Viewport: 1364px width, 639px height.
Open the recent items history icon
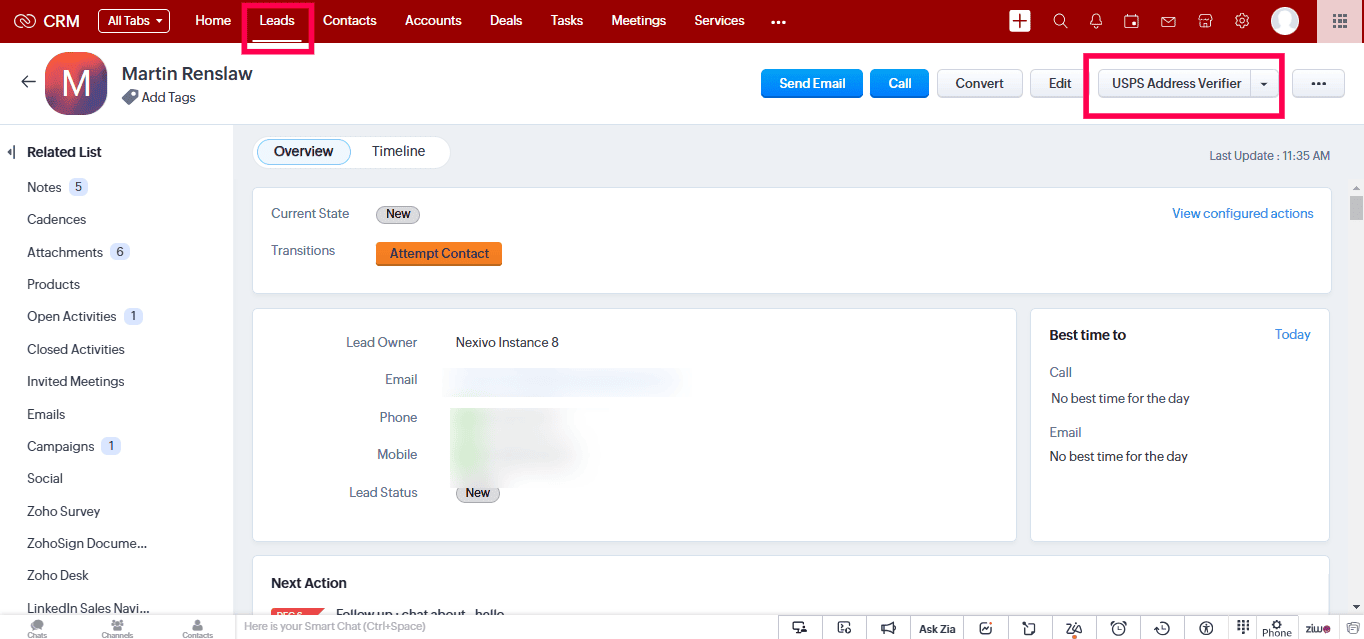[1162, 628]
